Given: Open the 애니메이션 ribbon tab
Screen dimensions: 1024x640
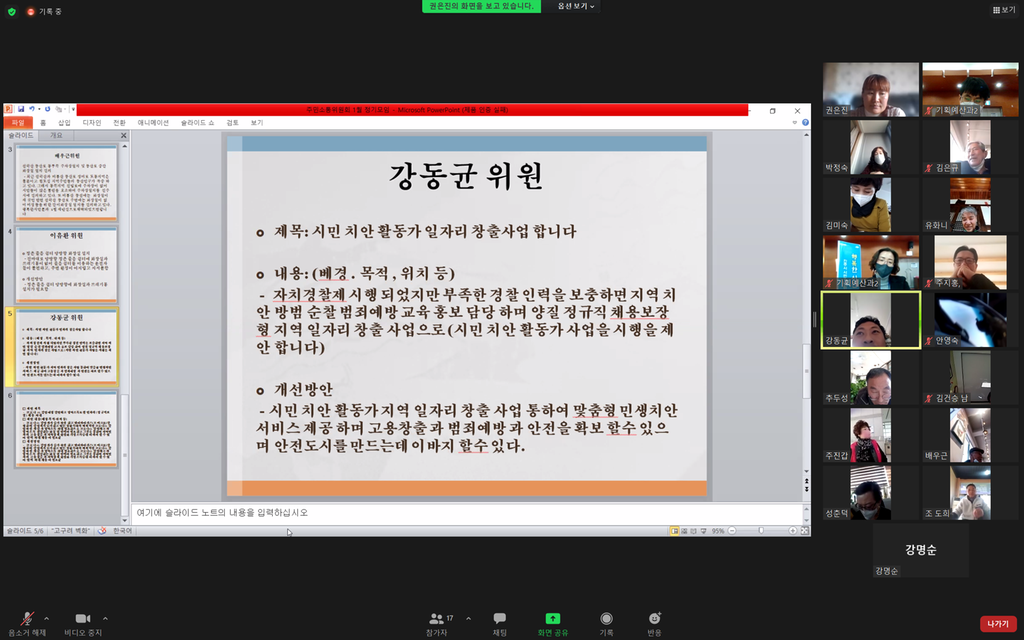Looking at the screenshot, I should (x=153, y=123).
